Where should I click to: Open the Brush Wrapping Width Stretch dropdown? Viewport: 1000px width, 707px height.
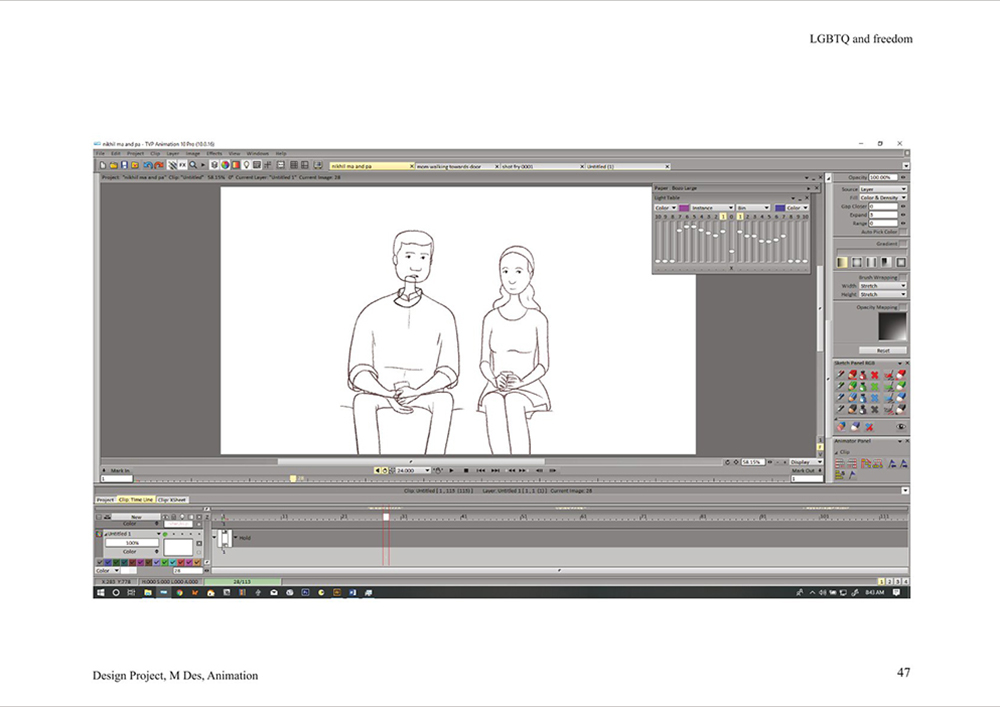pyautogui.click(x=883, y=286)
